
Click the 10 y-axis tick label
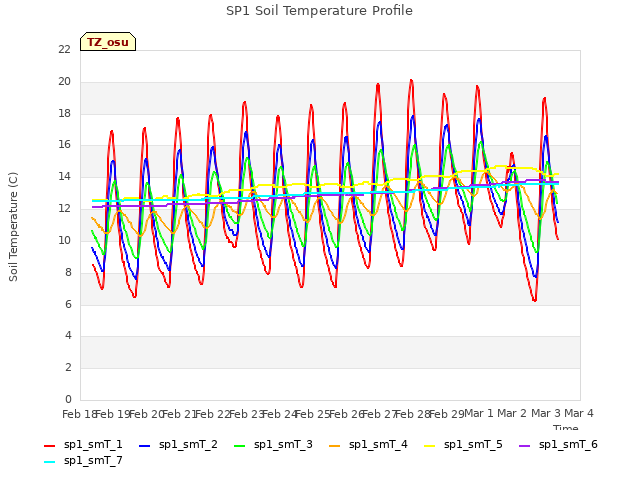click(x=64, y=240)
